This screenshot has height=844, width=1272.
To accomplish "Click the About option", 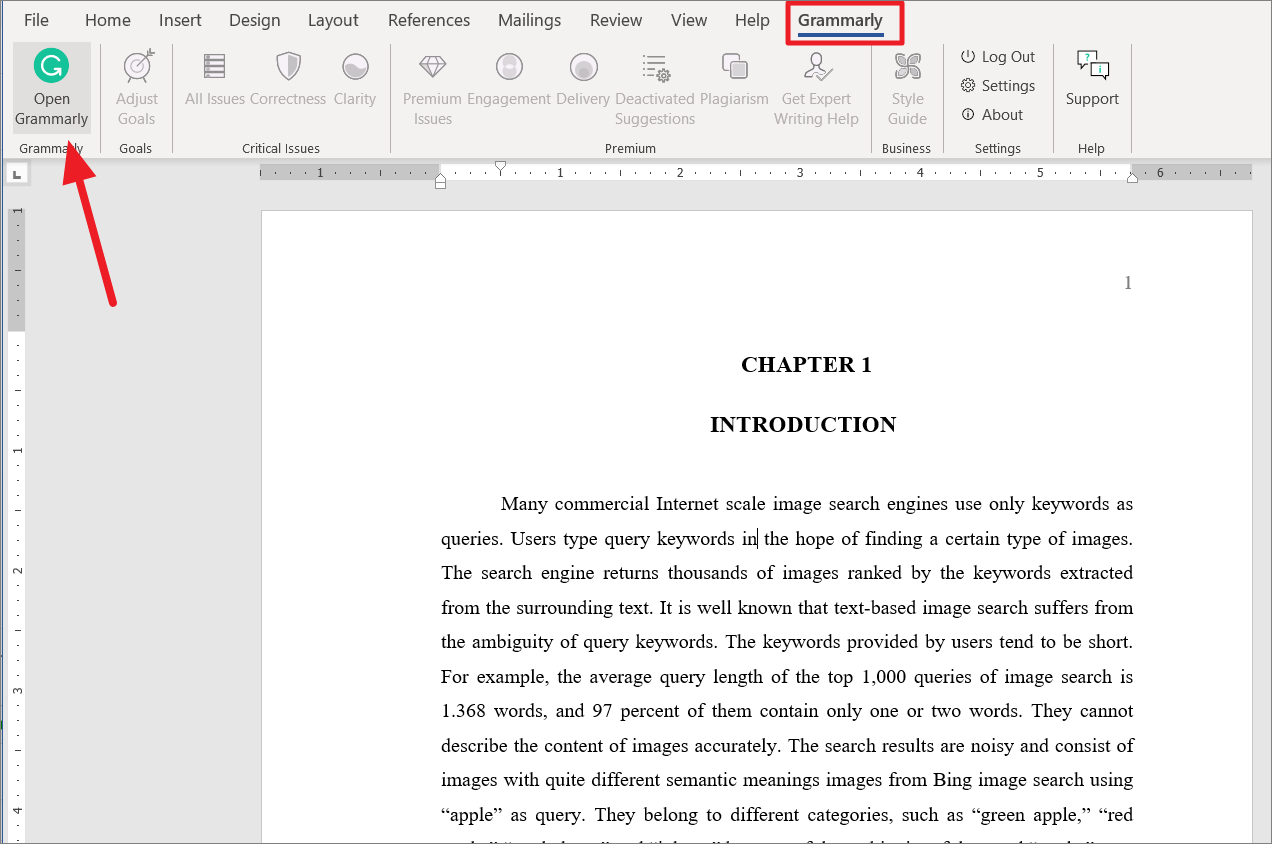I will 992,115.
